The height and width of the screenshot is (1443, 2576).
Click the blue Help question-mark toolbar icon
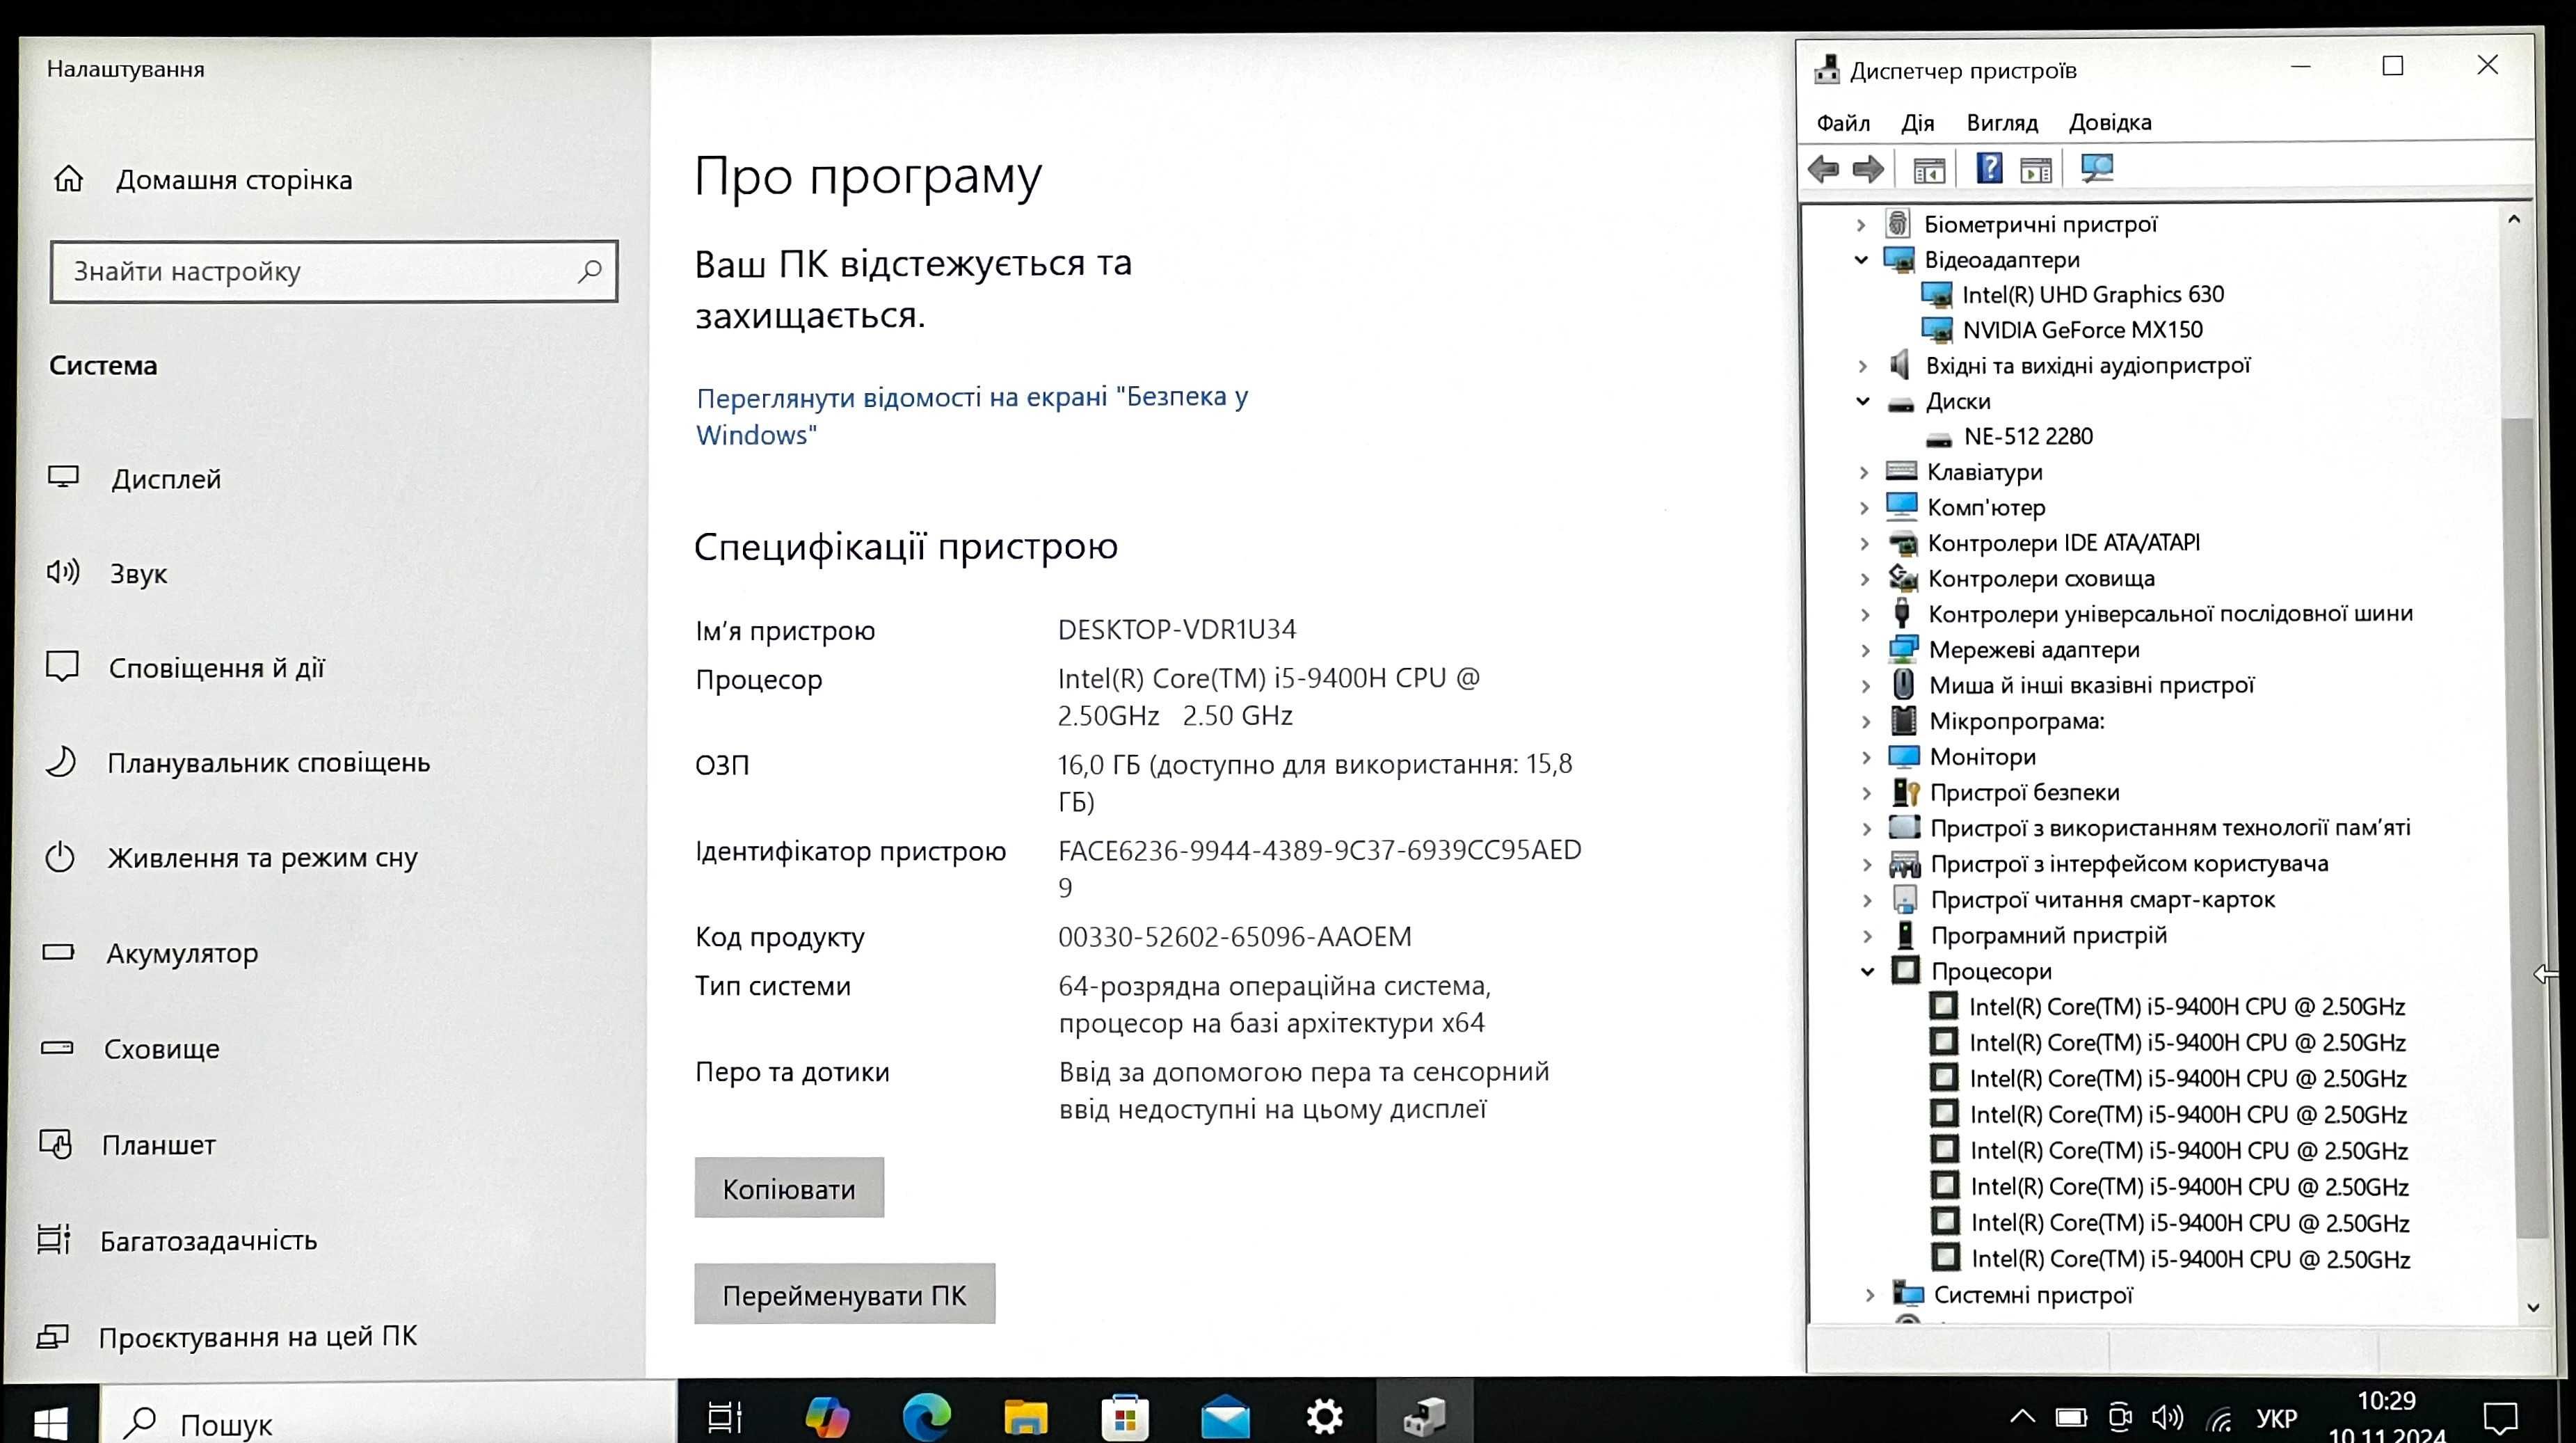[1989, 168]
